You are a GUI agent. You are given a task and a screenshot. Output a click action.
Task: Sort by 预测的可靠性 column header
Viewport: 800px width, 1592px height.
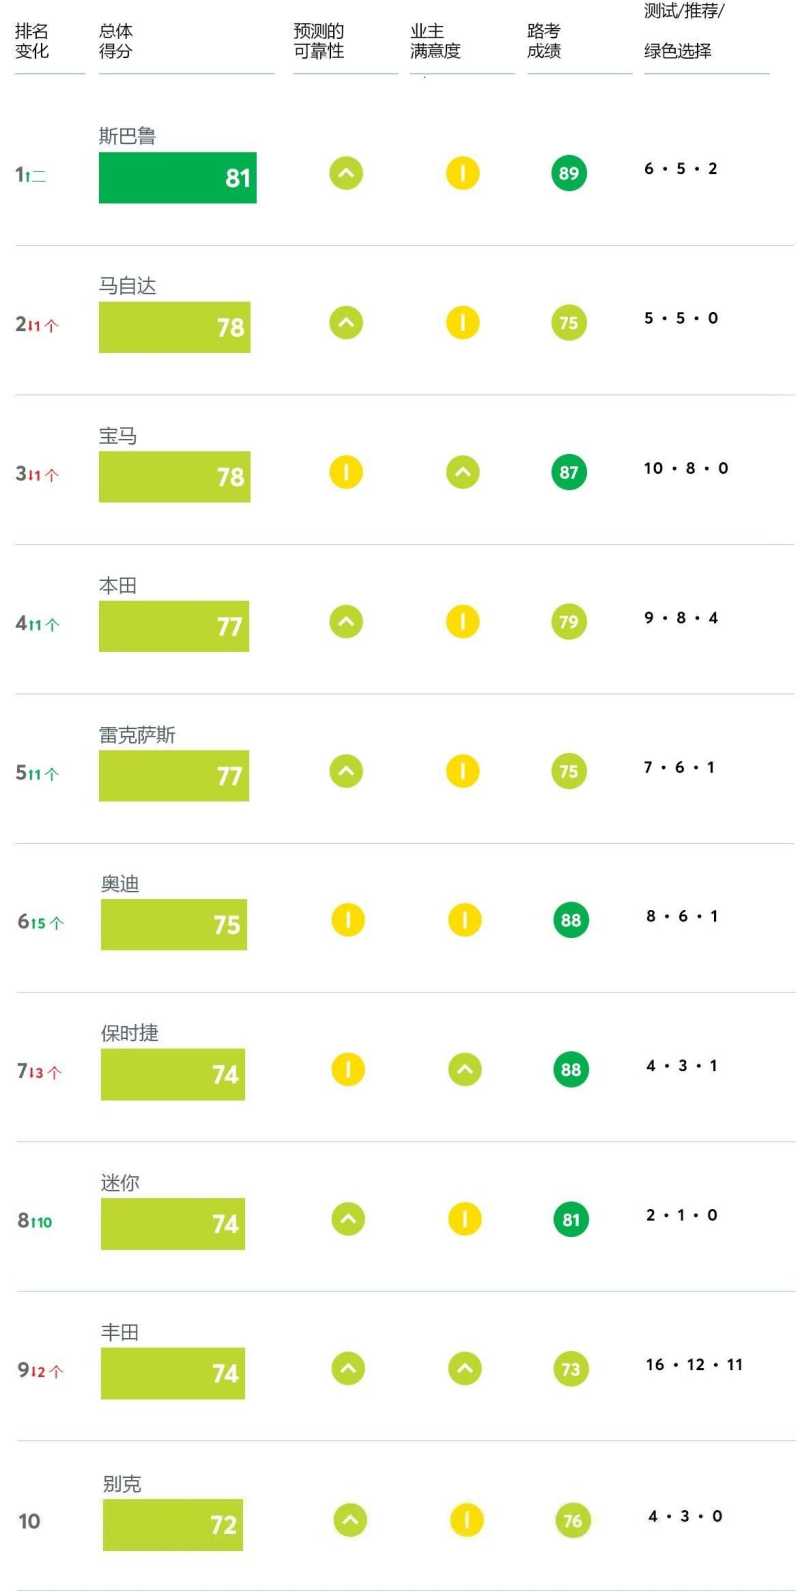coord(319,42)
